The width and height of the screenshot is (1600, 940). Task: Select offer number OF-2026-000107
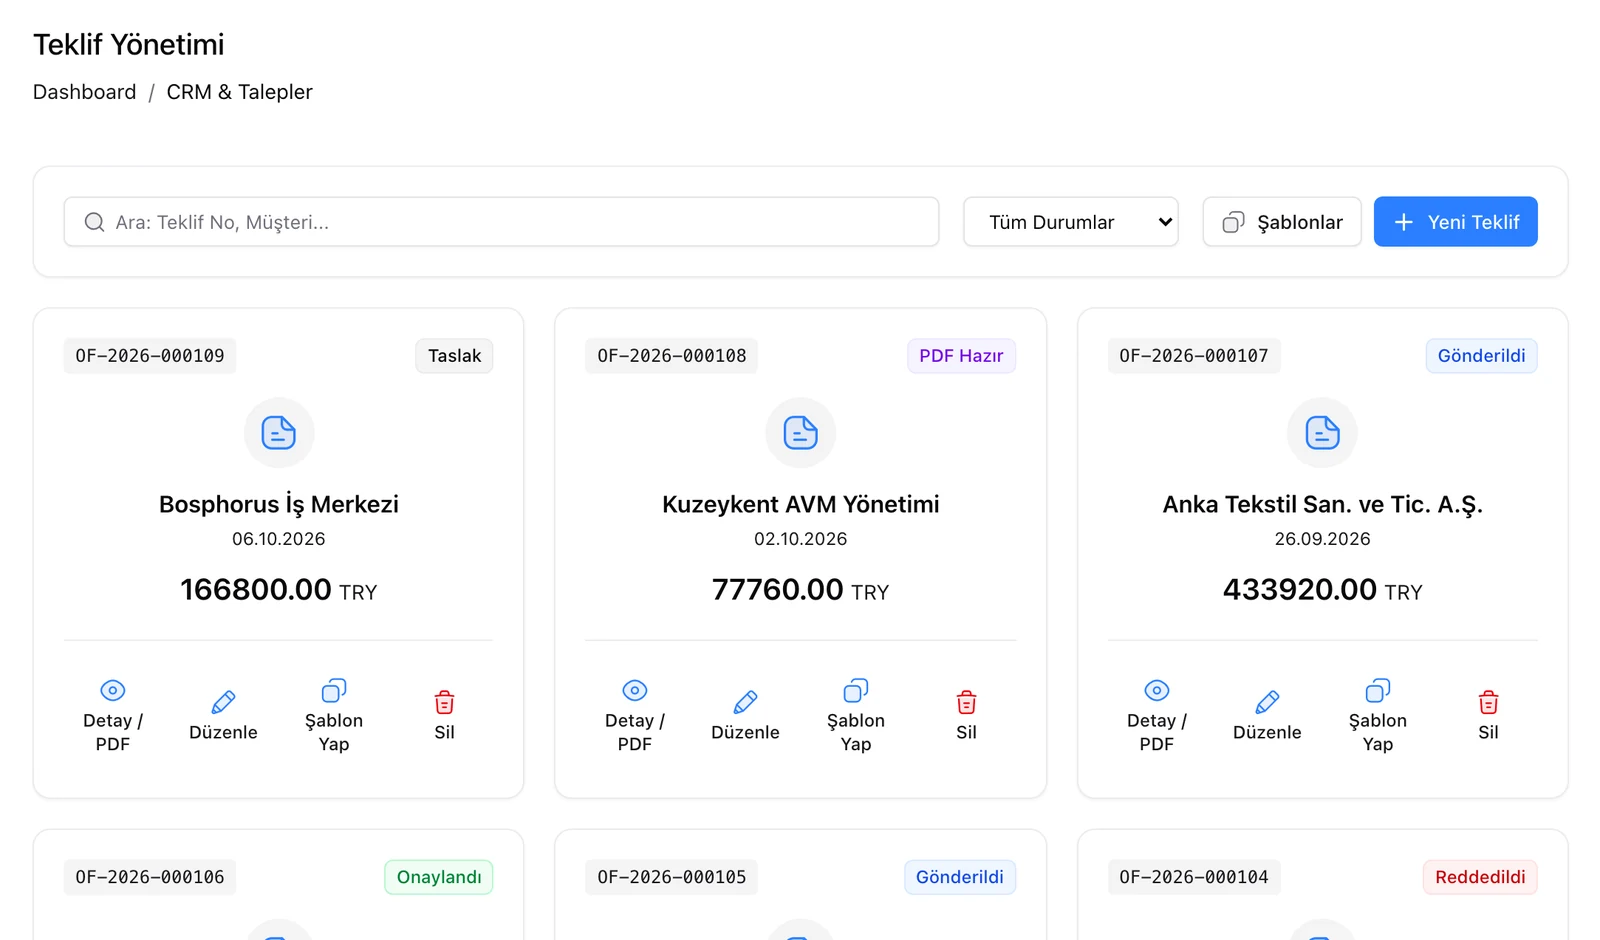(1194, 356)
